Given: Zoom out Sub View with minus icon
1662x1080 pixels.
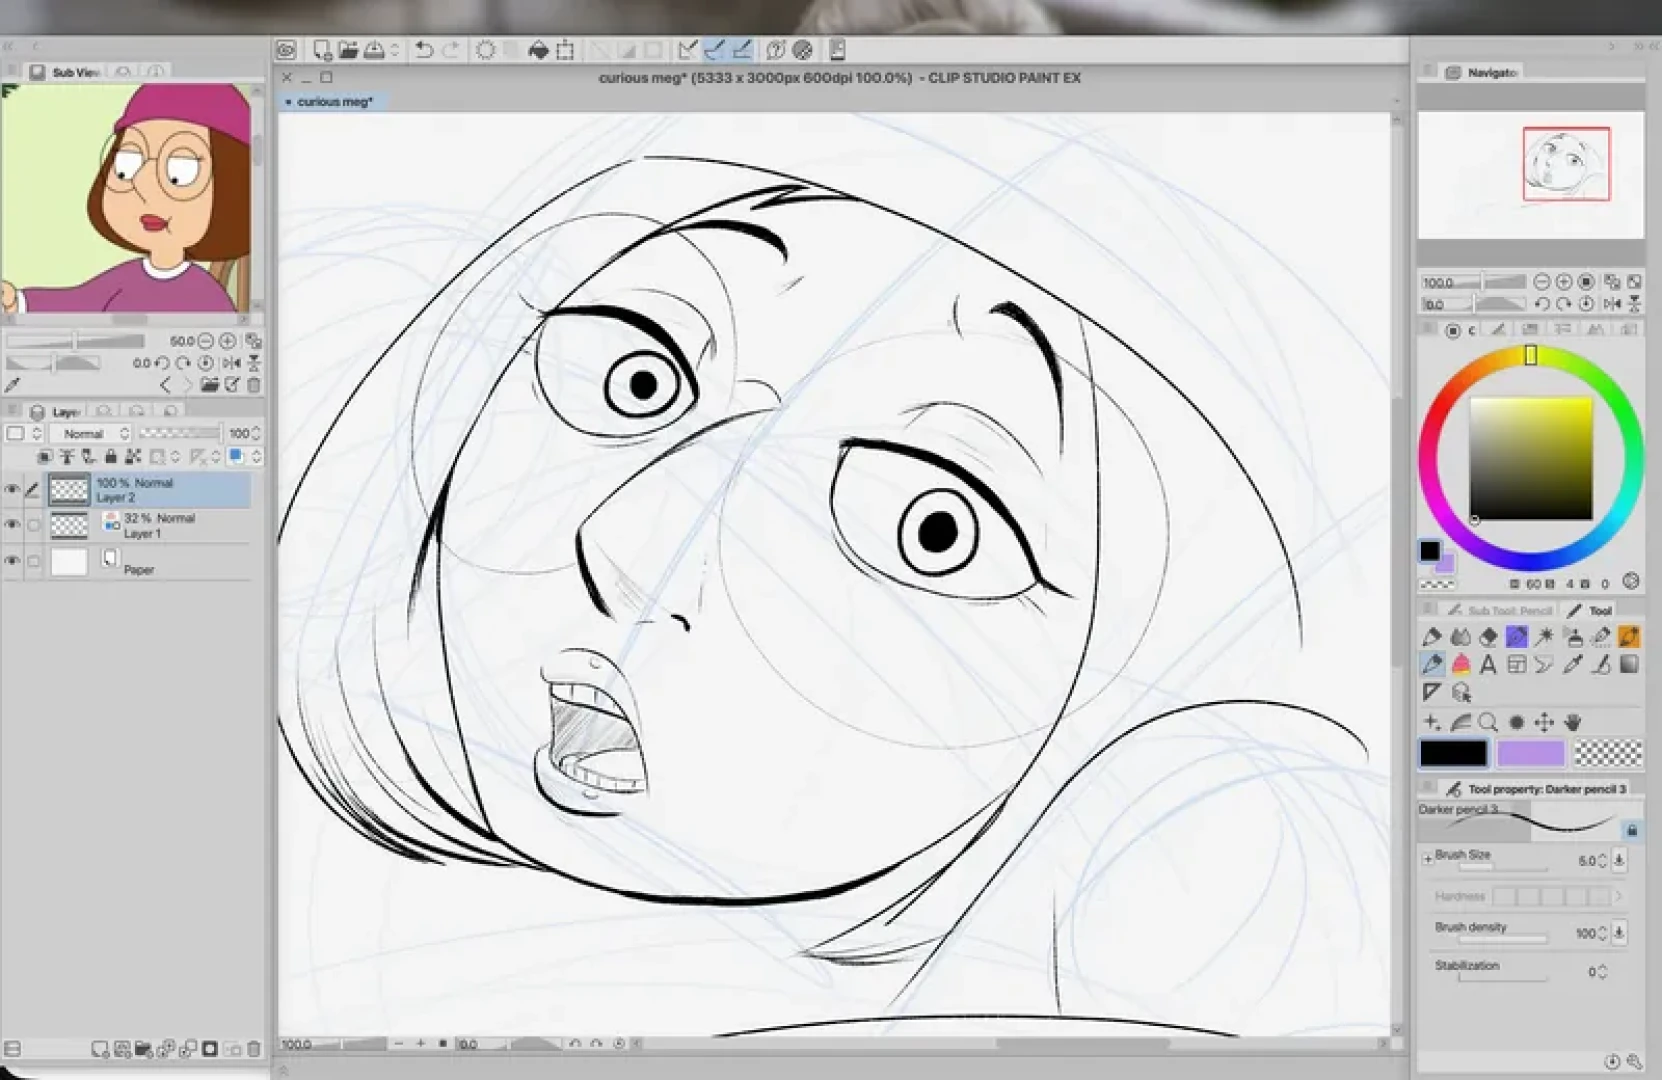Looking at the screenshot, I should 206,341.
